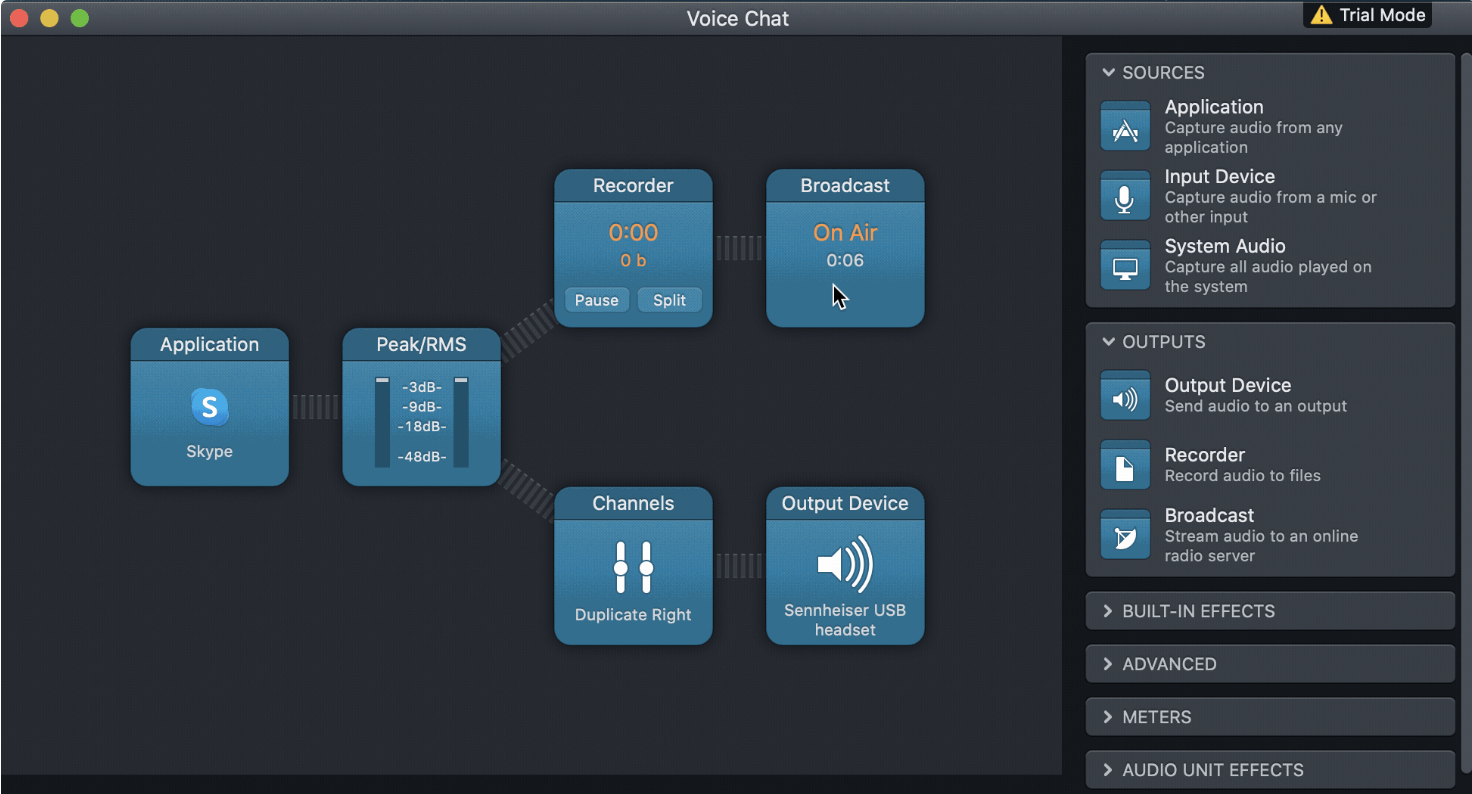Viewport: 1472px width, 794px height.
Task: Click the speaker icon in Output Device block
Action: pos(844,564)
